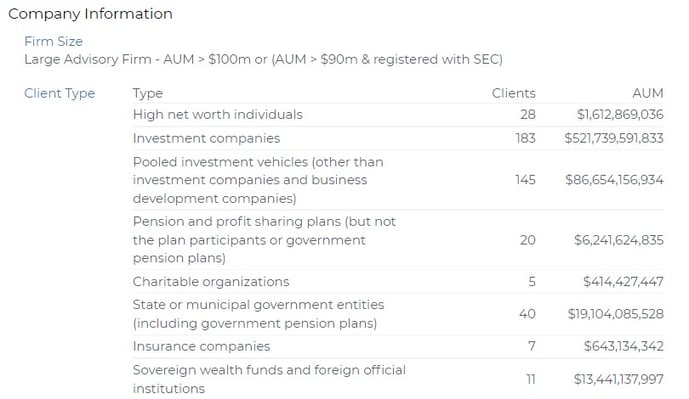Select the Insurance companies row
Image resolution: width=689 pixels, height=399 pixels.
398,346
